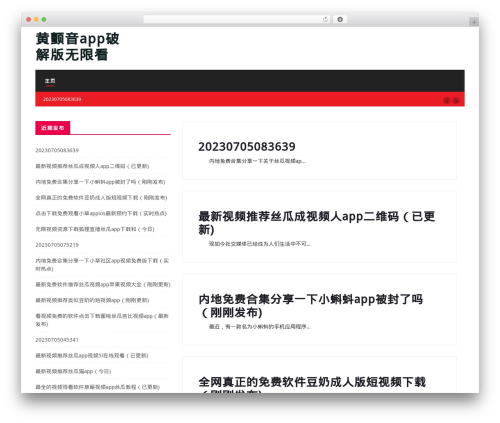500x423 pixels.
Task: Click excerpt text starting 内地免费合集分享一下关于
Action: pos(257,161)
